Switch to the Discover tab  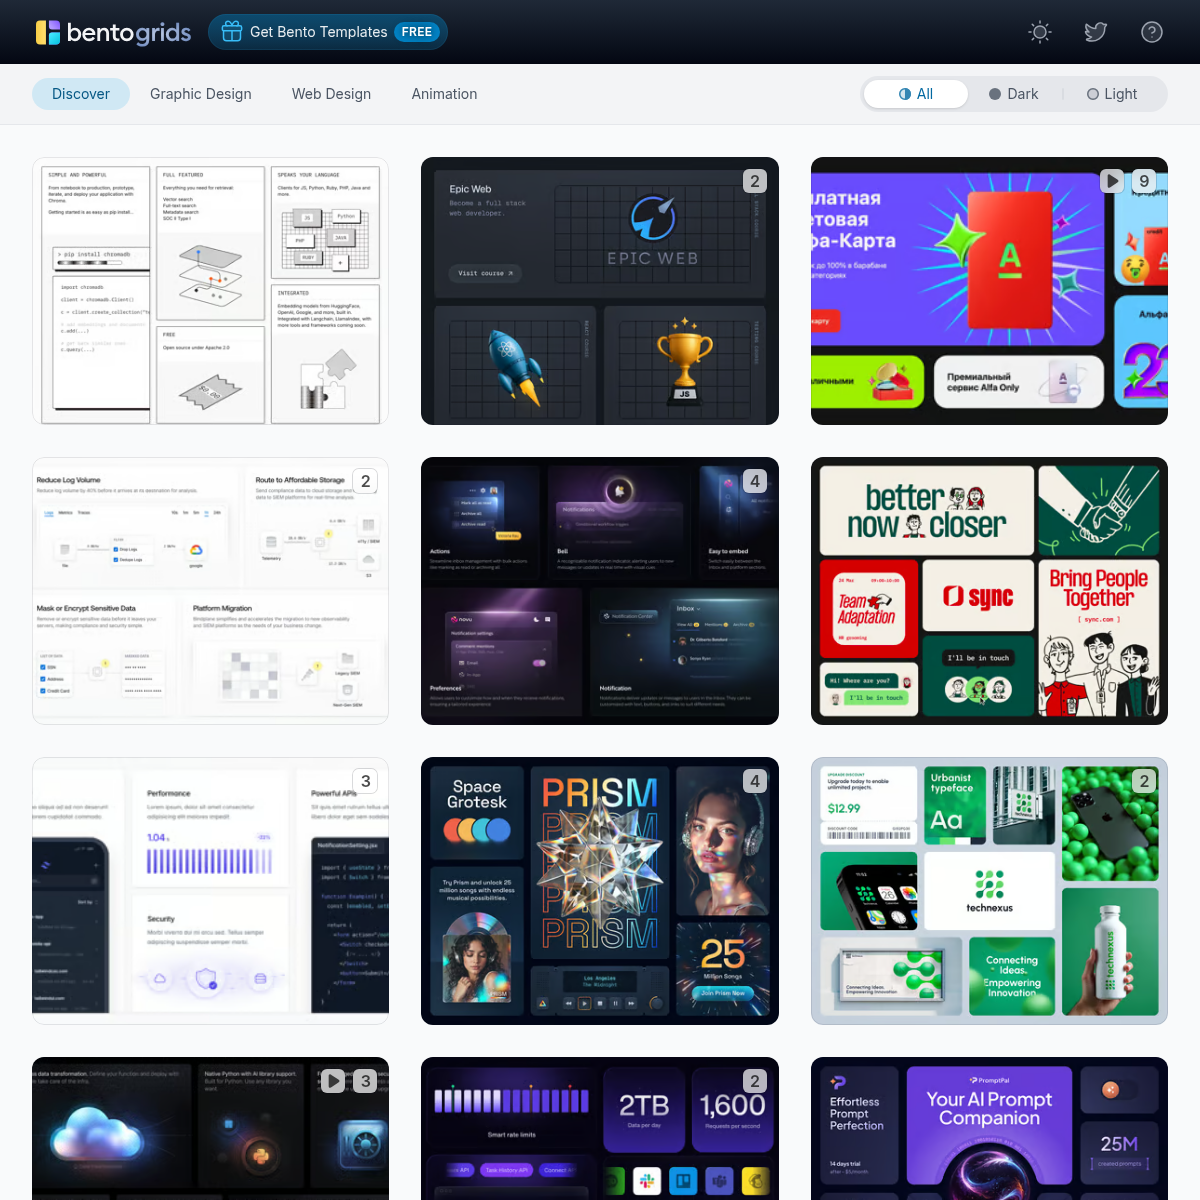click(x=81, y=94)
